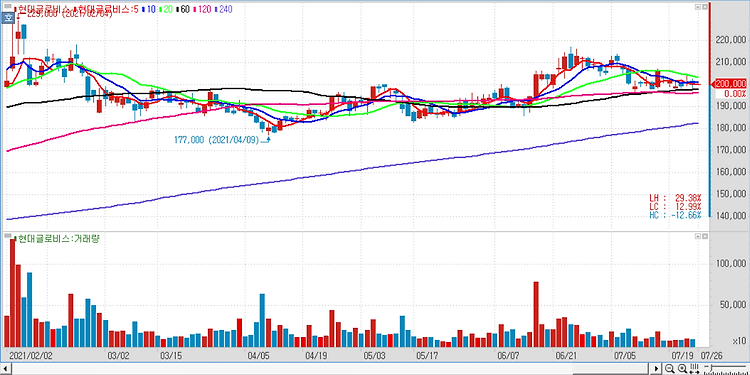This screenshot has width=750, height=375.
Task: Click the LH : 29.38% statistic
Action: (x=675, y=198)
